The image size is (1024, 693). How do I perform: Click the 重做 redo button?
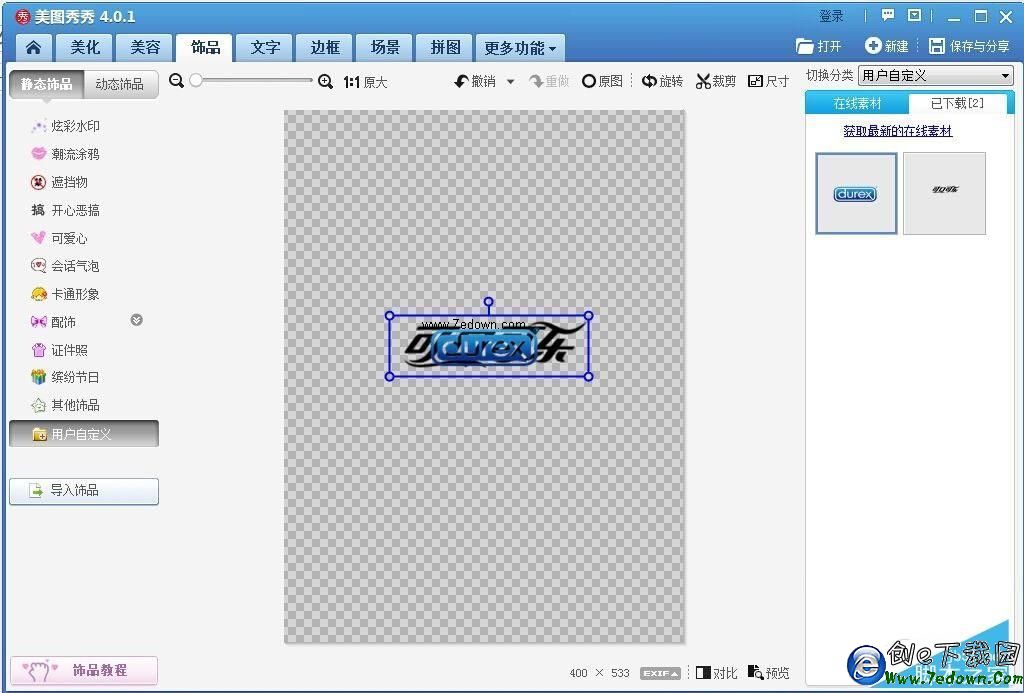tap(549, 81)
